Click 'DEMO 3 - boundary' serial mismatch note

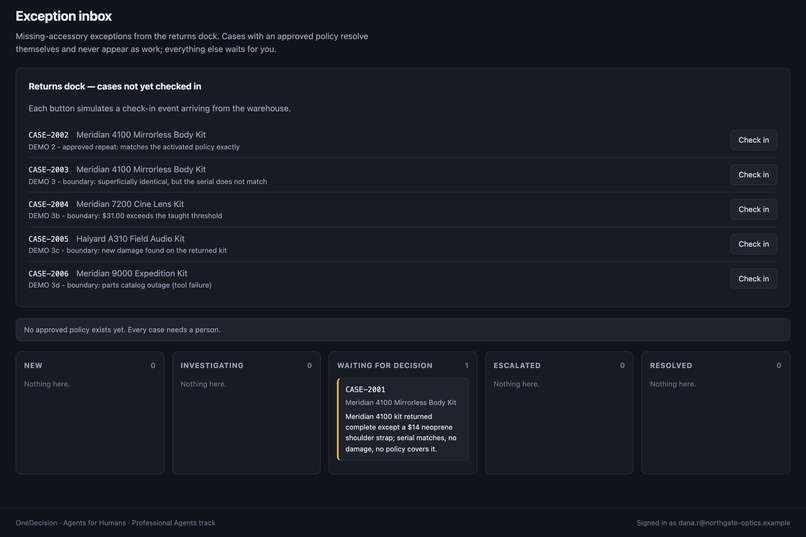[x=148, y=181]
